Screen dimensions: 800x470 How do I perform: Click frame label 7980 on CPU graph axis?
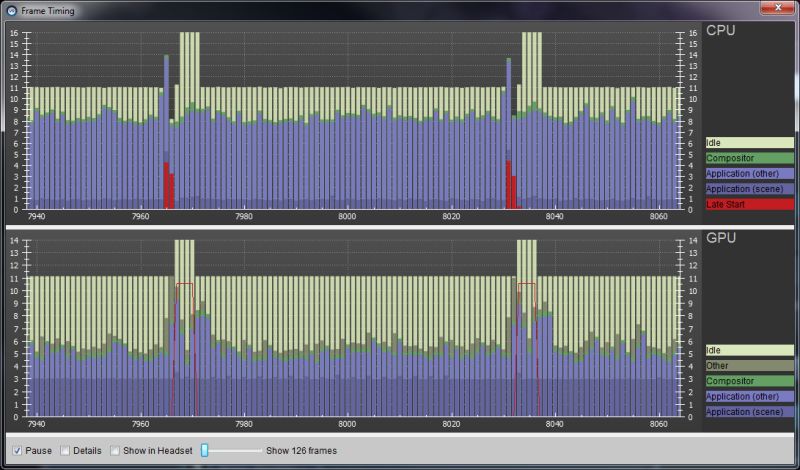pyautogui.click(x=244, y=216)
